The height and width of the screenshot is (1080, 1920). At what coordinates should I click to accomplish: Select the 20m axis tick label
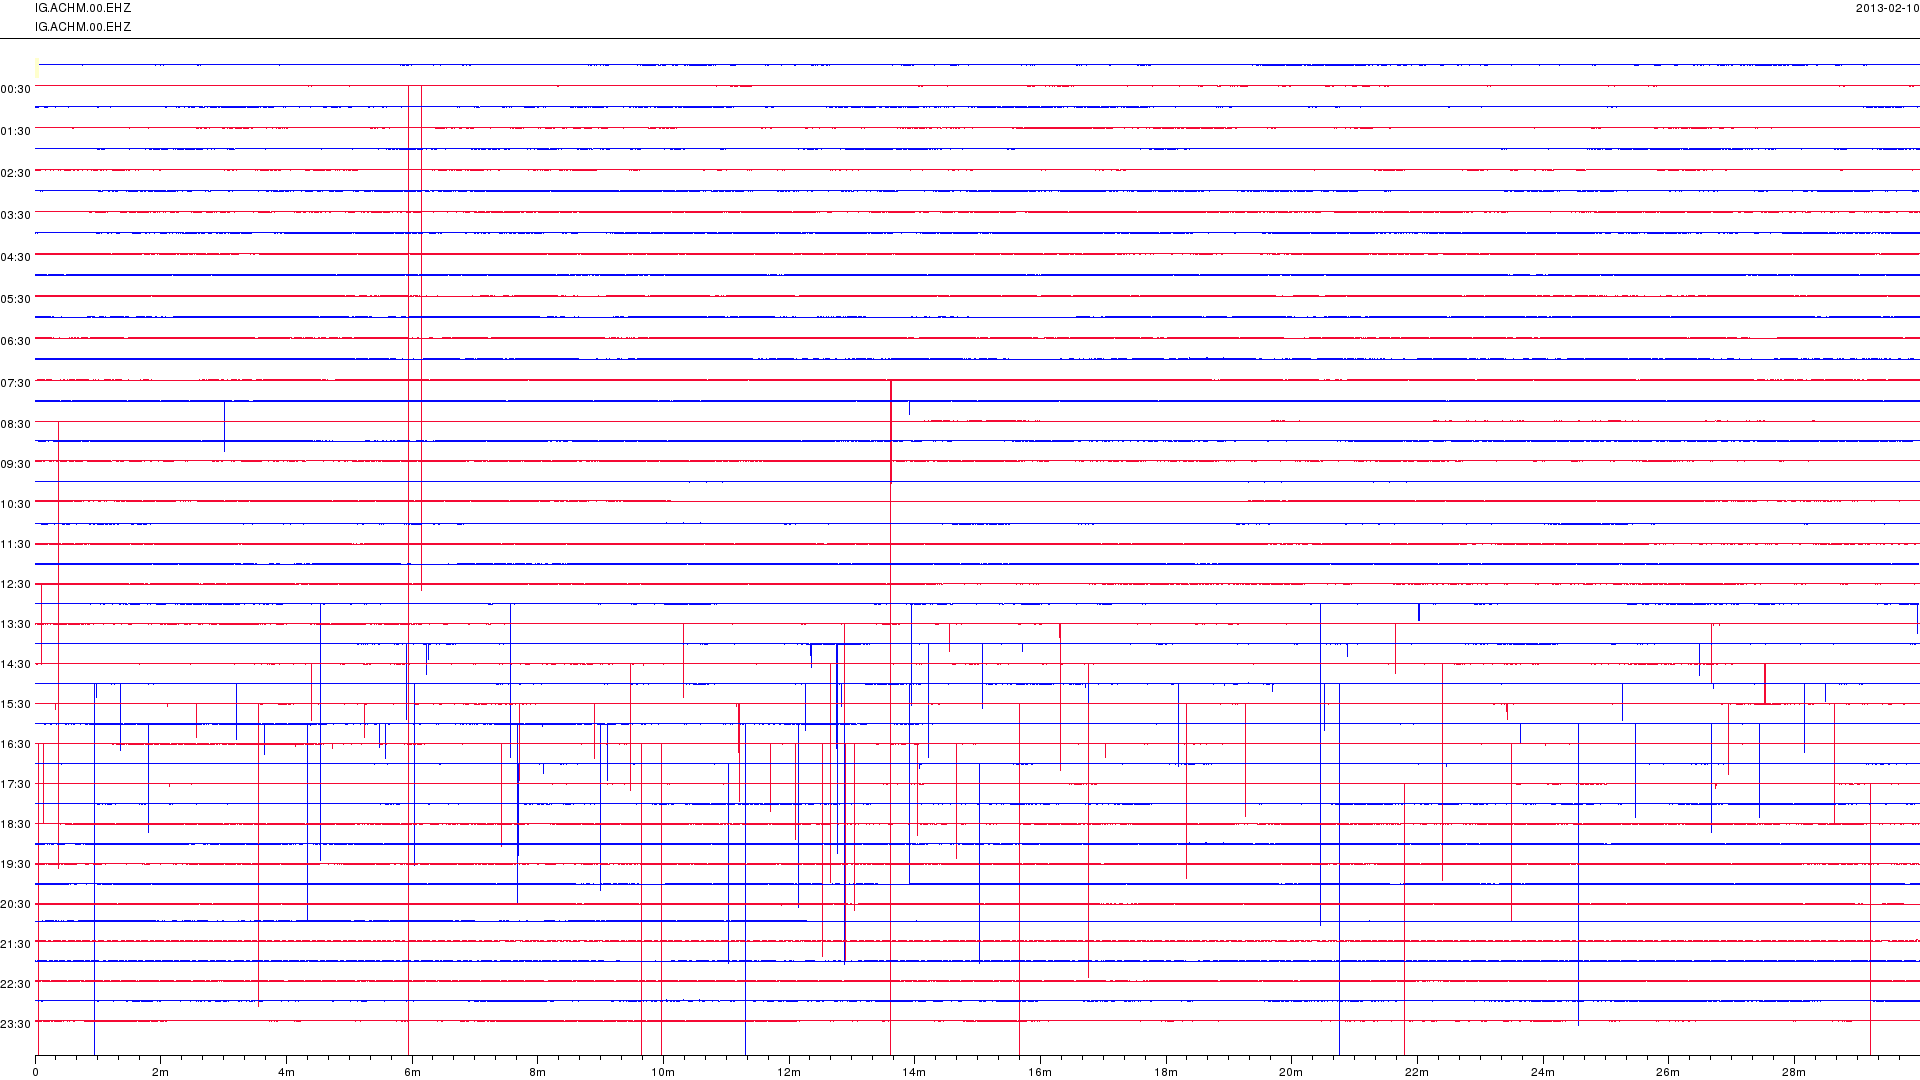coord(1291,1072)
